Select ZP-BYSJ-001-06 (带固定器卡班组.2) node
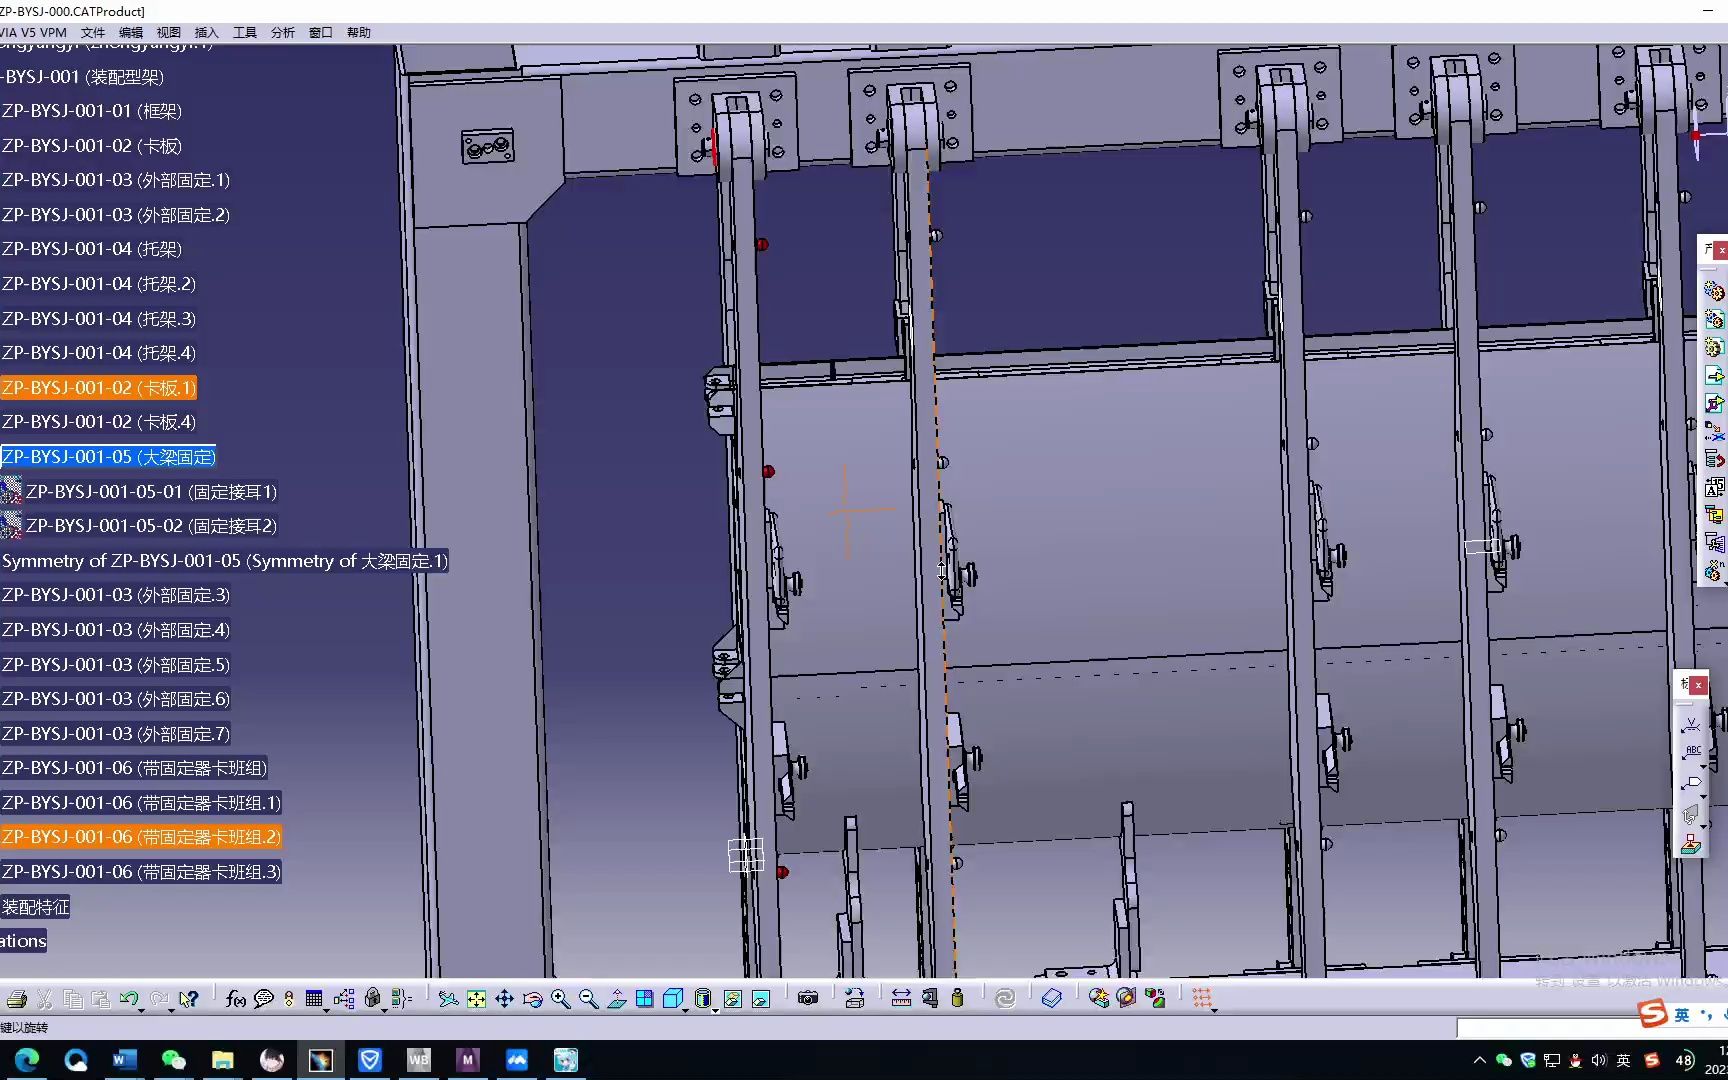The height and width of the screenshot is (1080, 1728). point(141,837)
